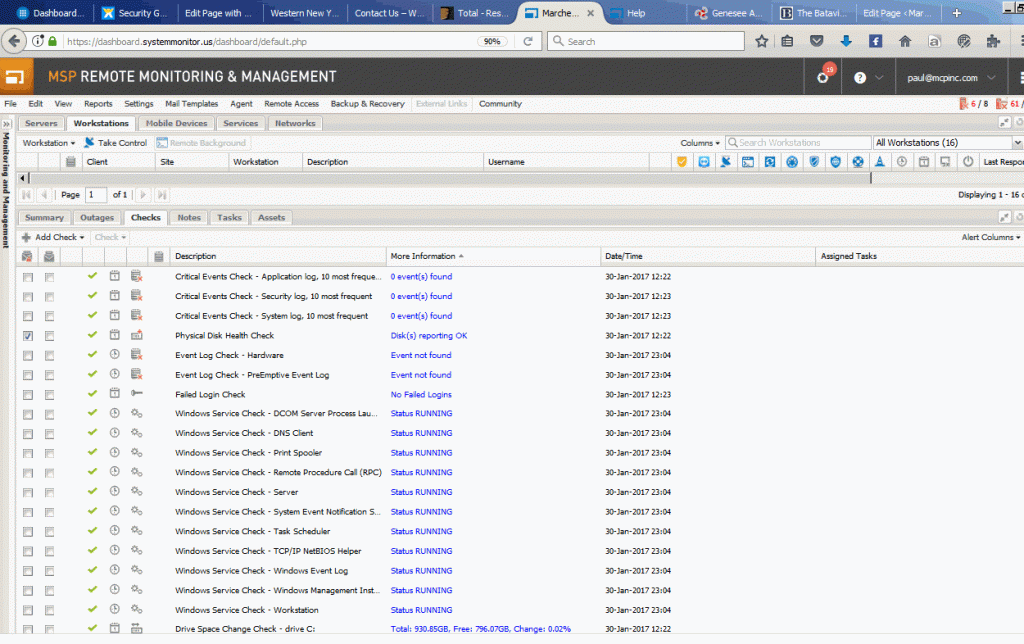Tick the checkbox for Critical Events Check Security log

click(27, 297)
